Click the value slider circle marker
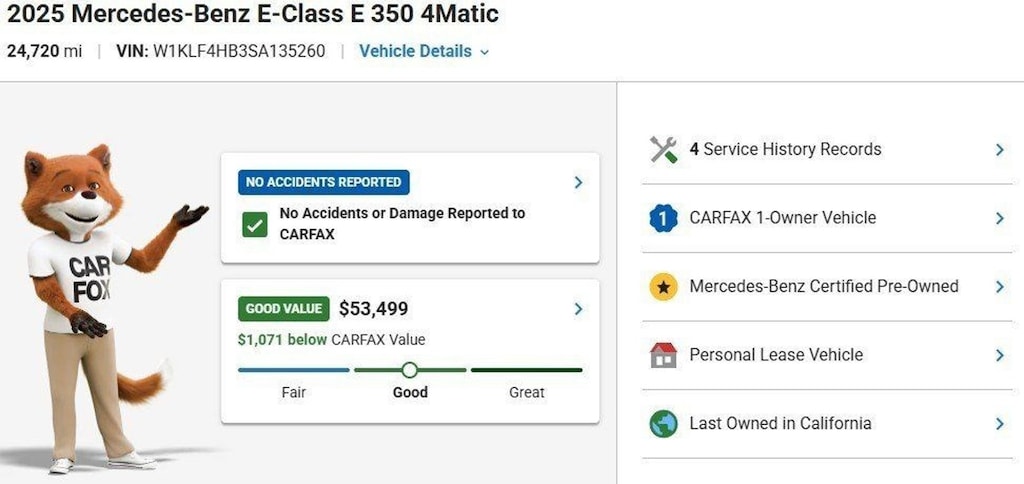1024x484 pixels. tap(409, 370)
